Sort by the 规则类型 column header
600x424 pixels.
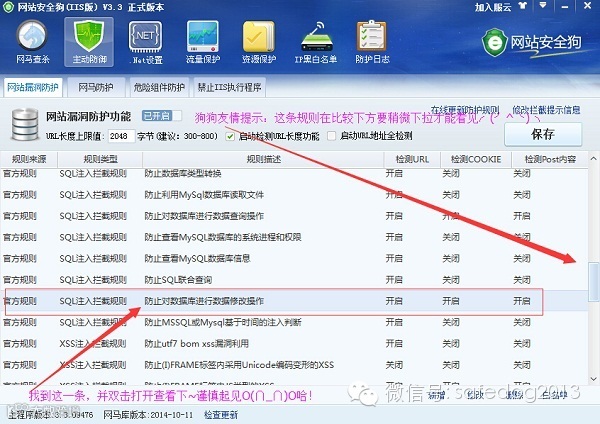pos(100,159)
